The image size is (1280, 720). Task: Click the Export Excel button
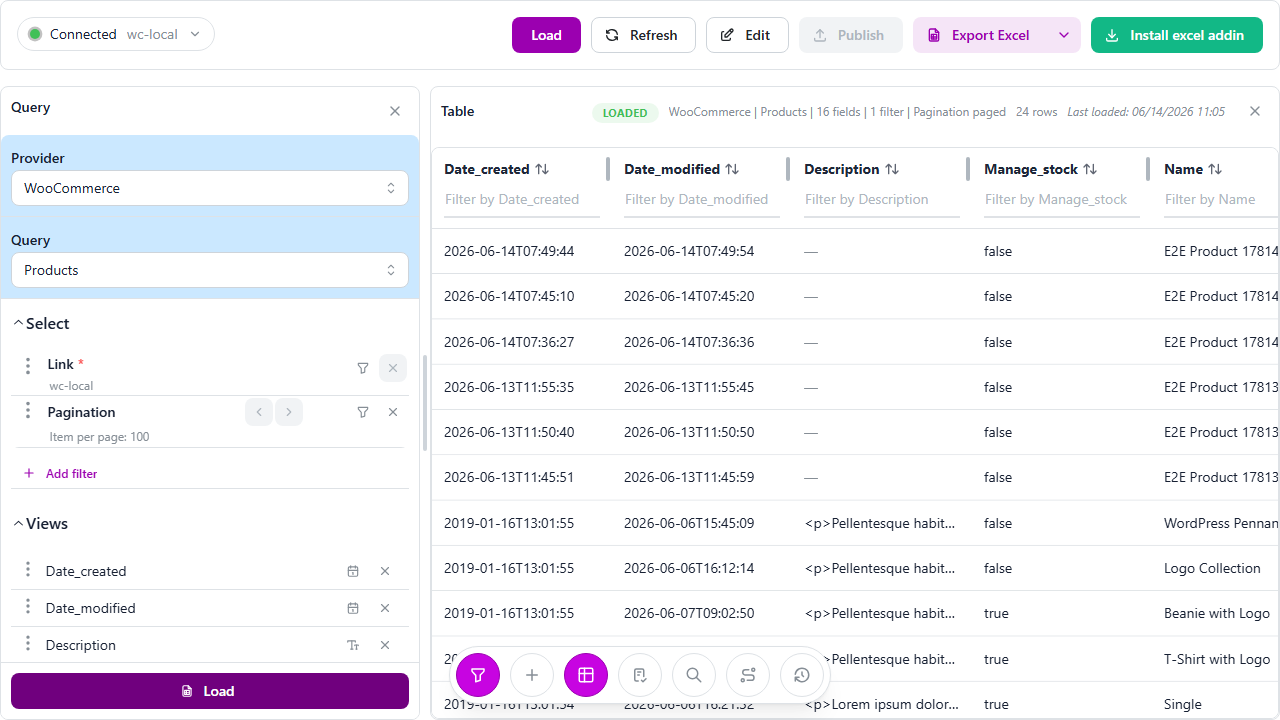(x=980, y=35)
